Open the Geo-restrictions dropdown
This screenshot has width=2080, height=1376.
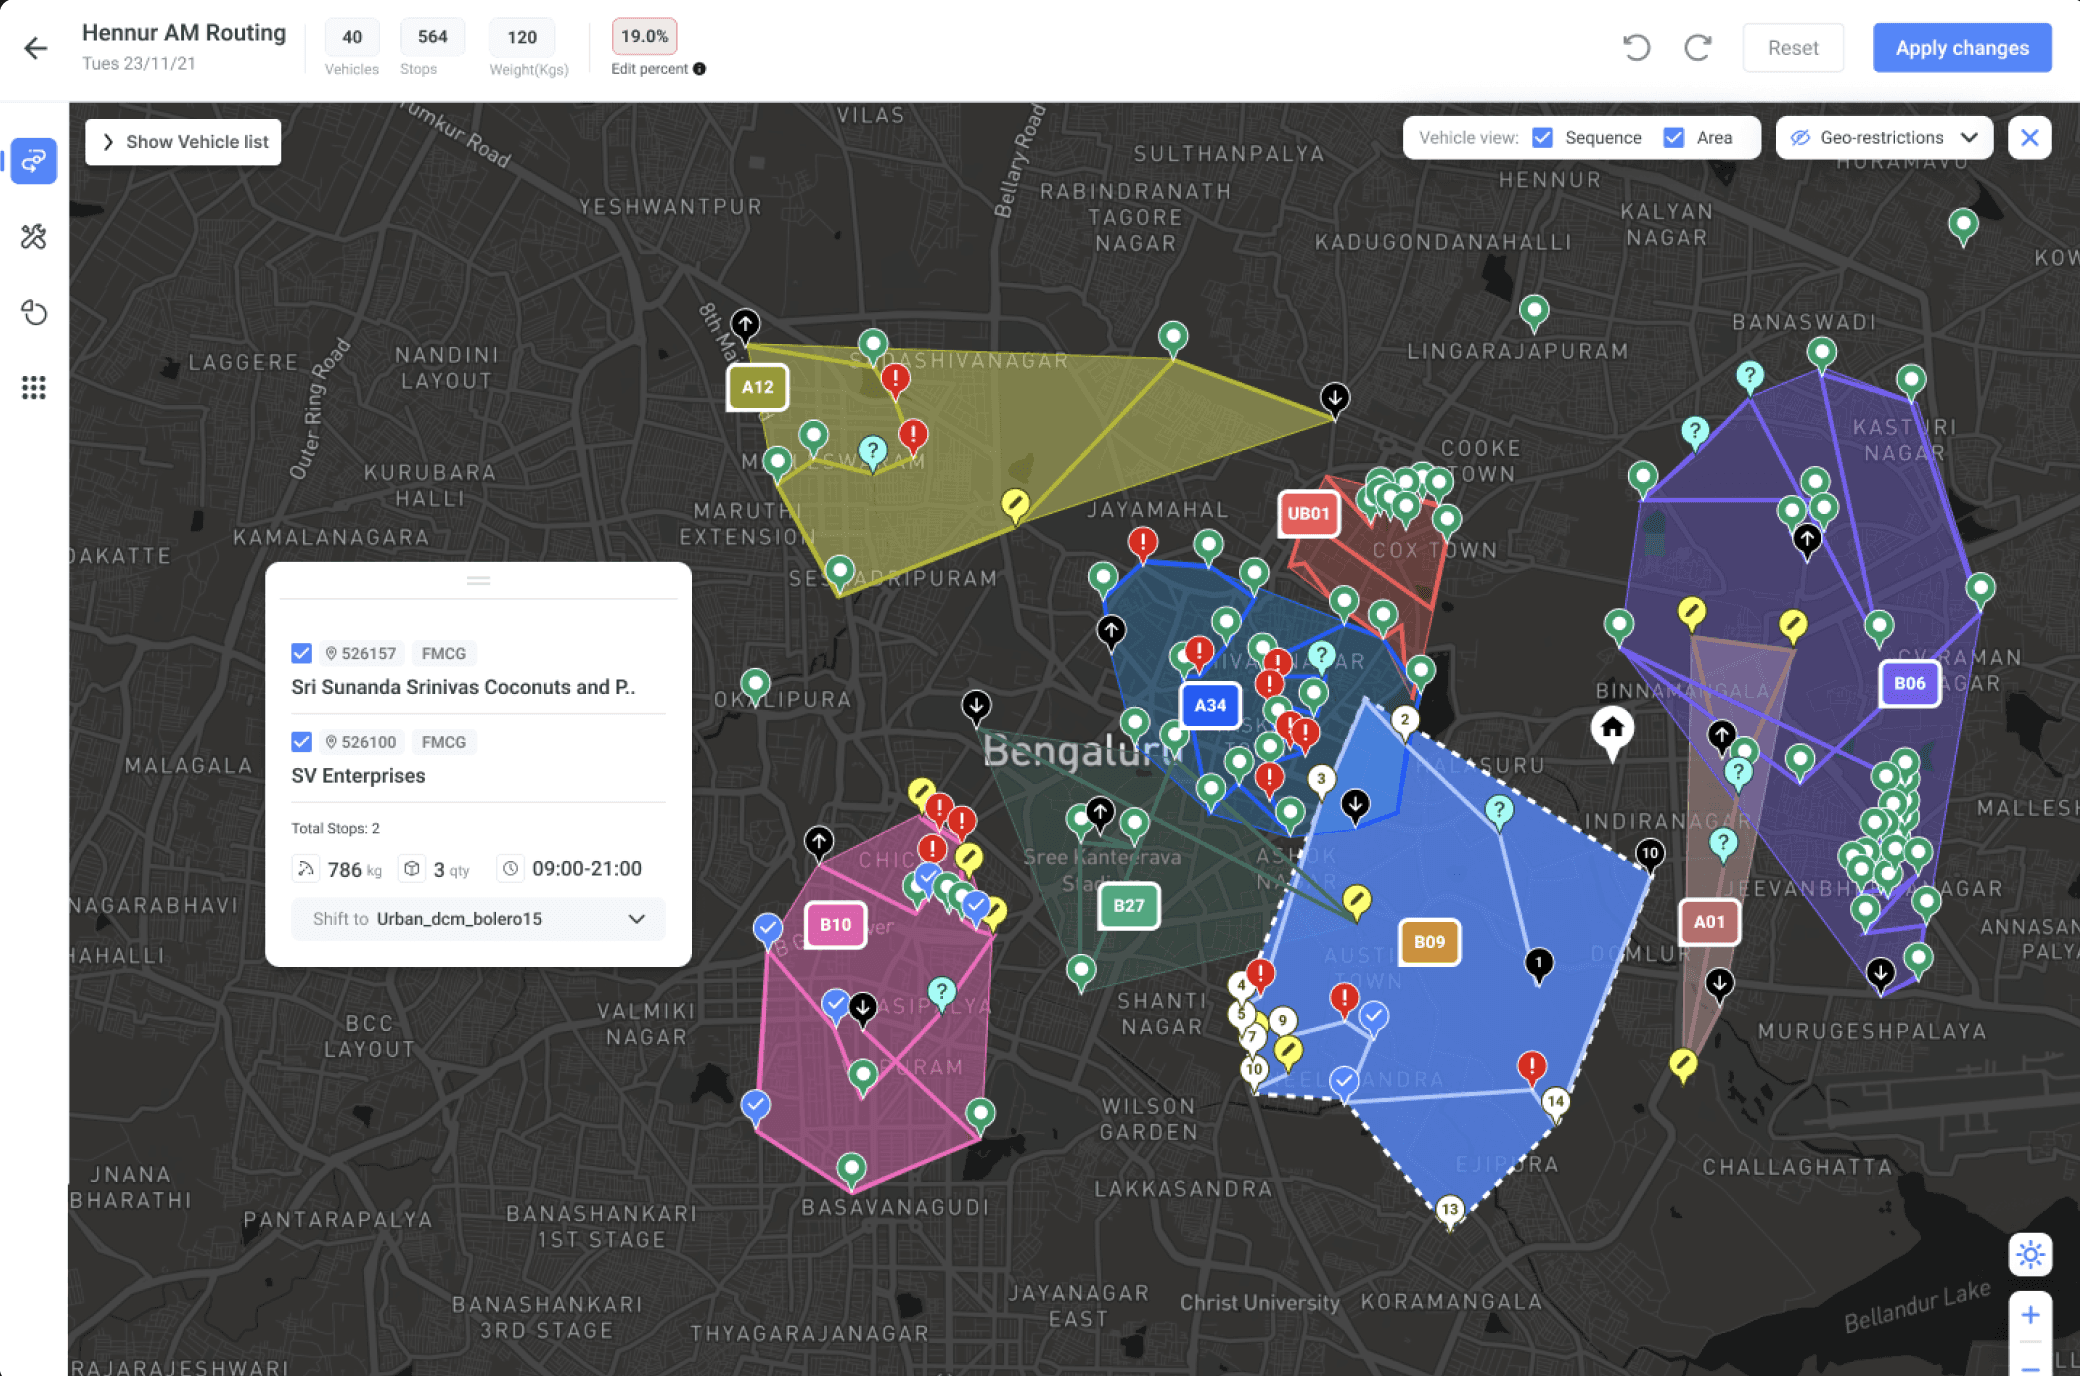tap(1884, 138)
